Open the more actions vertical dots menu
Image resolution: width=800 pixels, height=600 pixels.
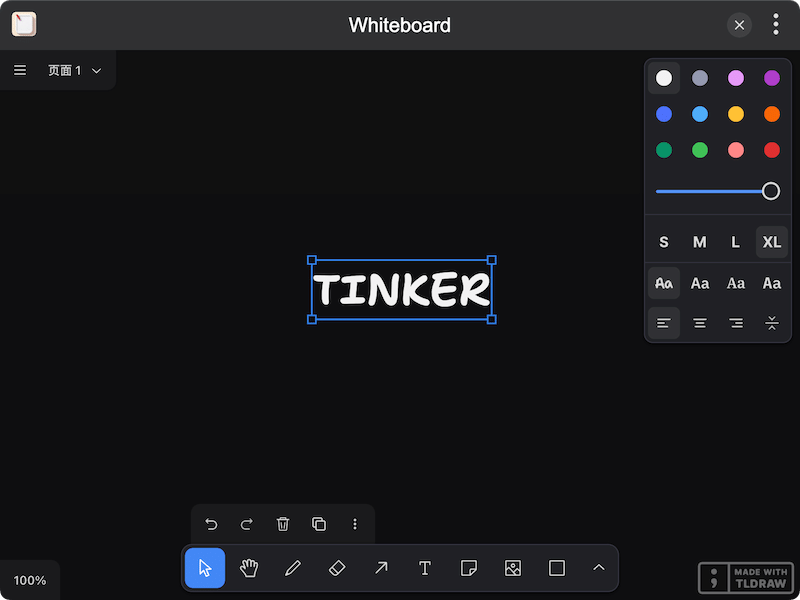point(355,524)
